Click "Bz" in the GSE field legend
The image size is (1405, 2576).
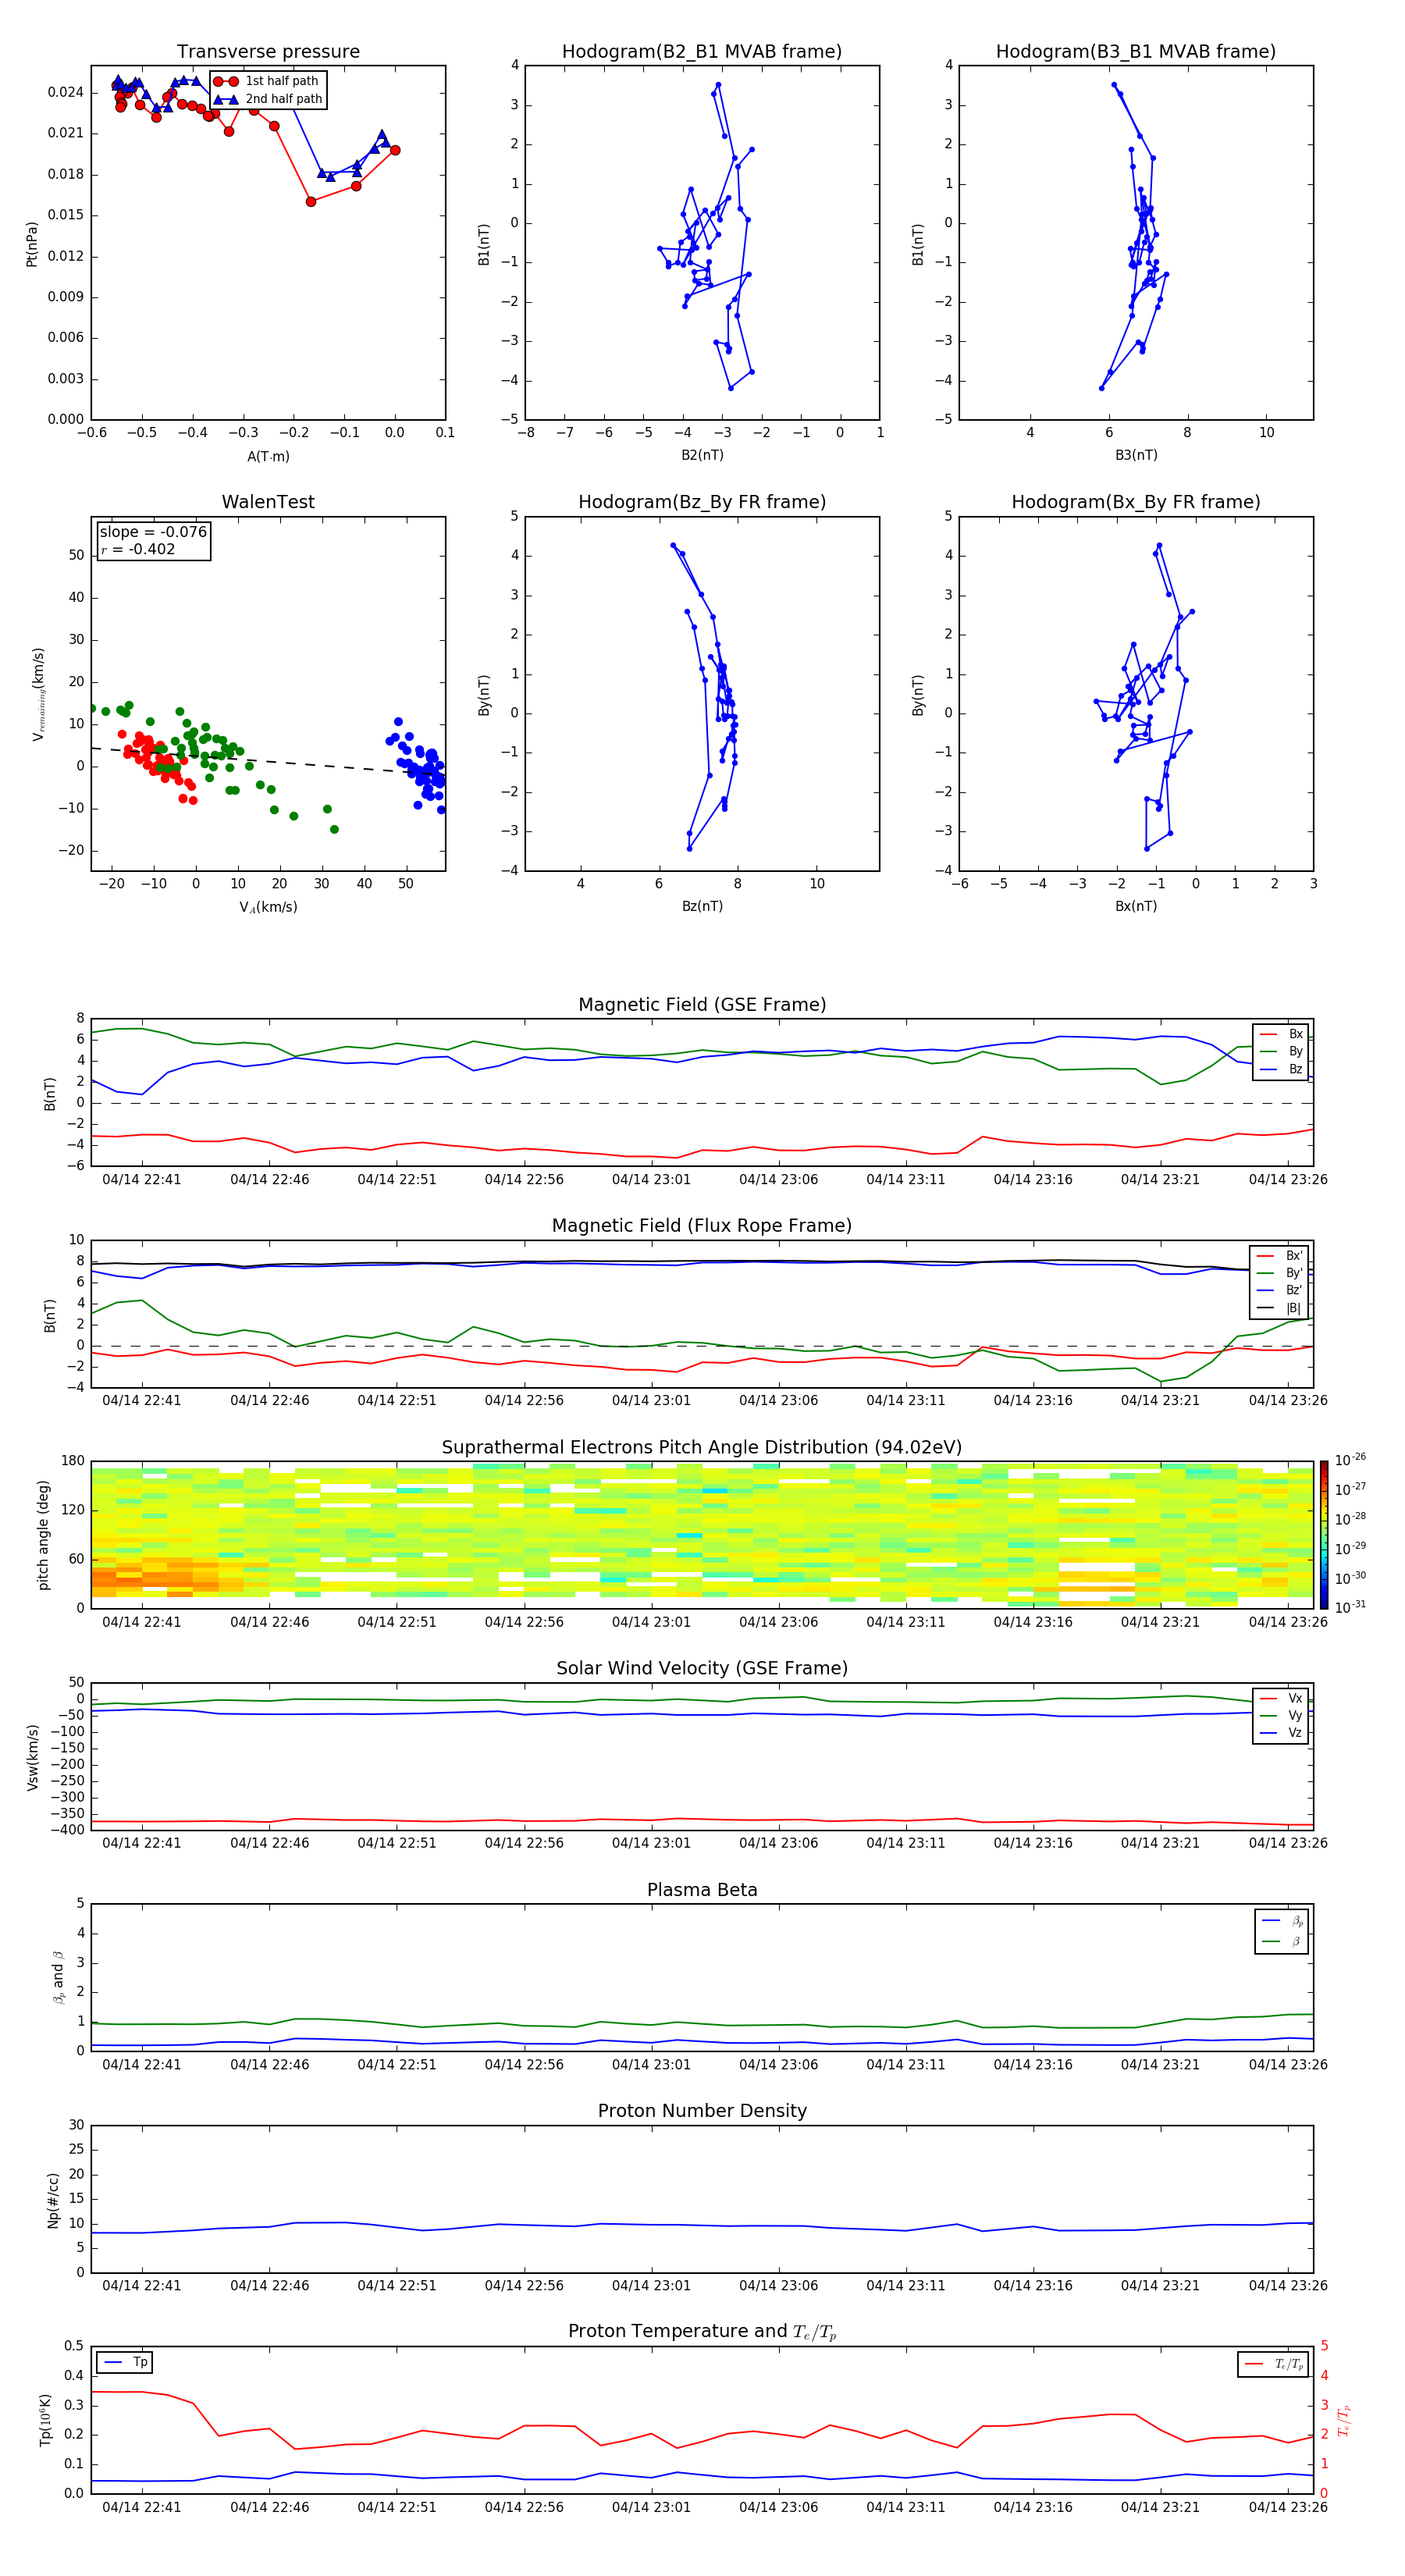(x=1282, y=1069)
